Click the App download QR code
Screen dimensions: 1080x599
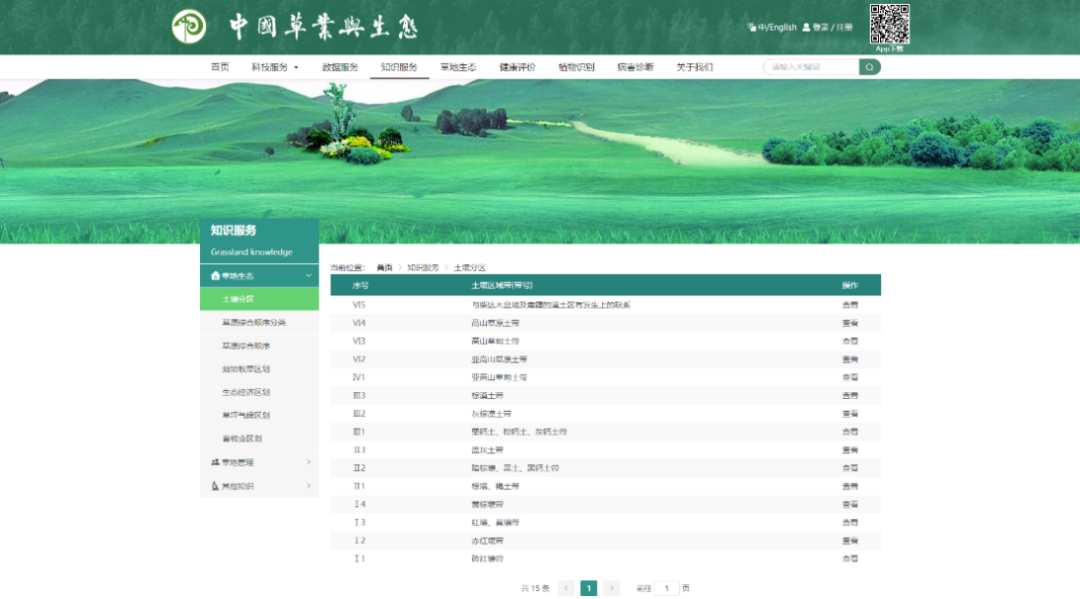click(x=889, y=24)
